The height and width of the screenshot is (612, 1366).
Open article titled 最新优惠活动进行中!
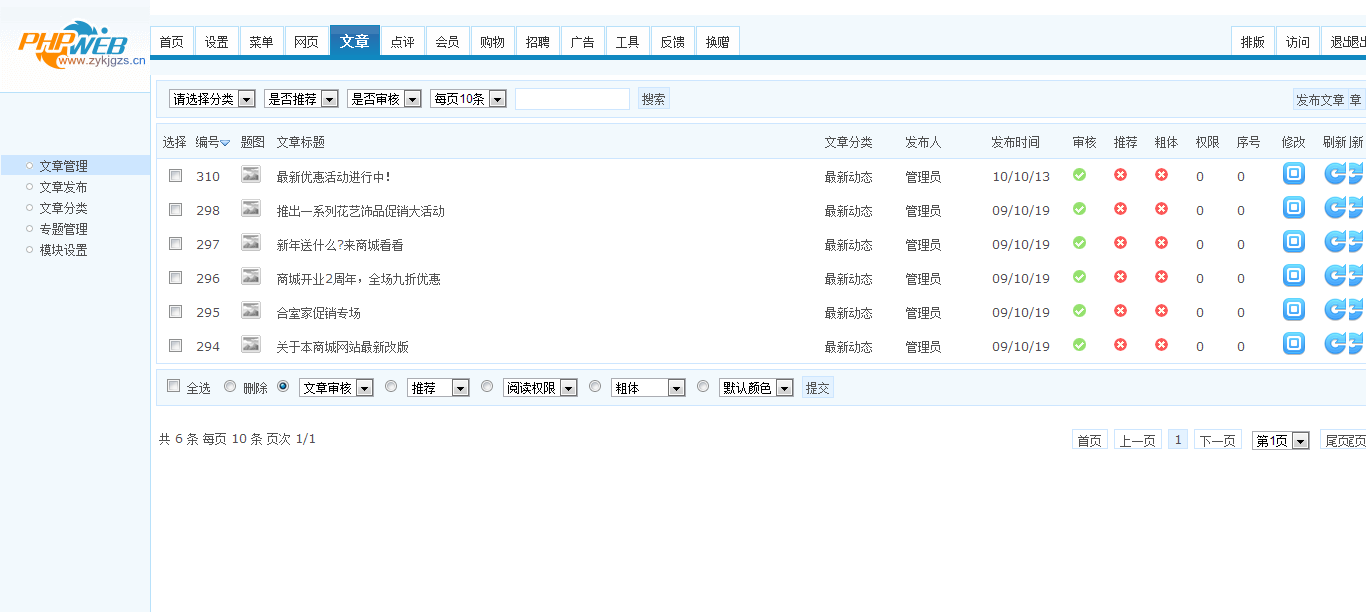tap(333, 177)
